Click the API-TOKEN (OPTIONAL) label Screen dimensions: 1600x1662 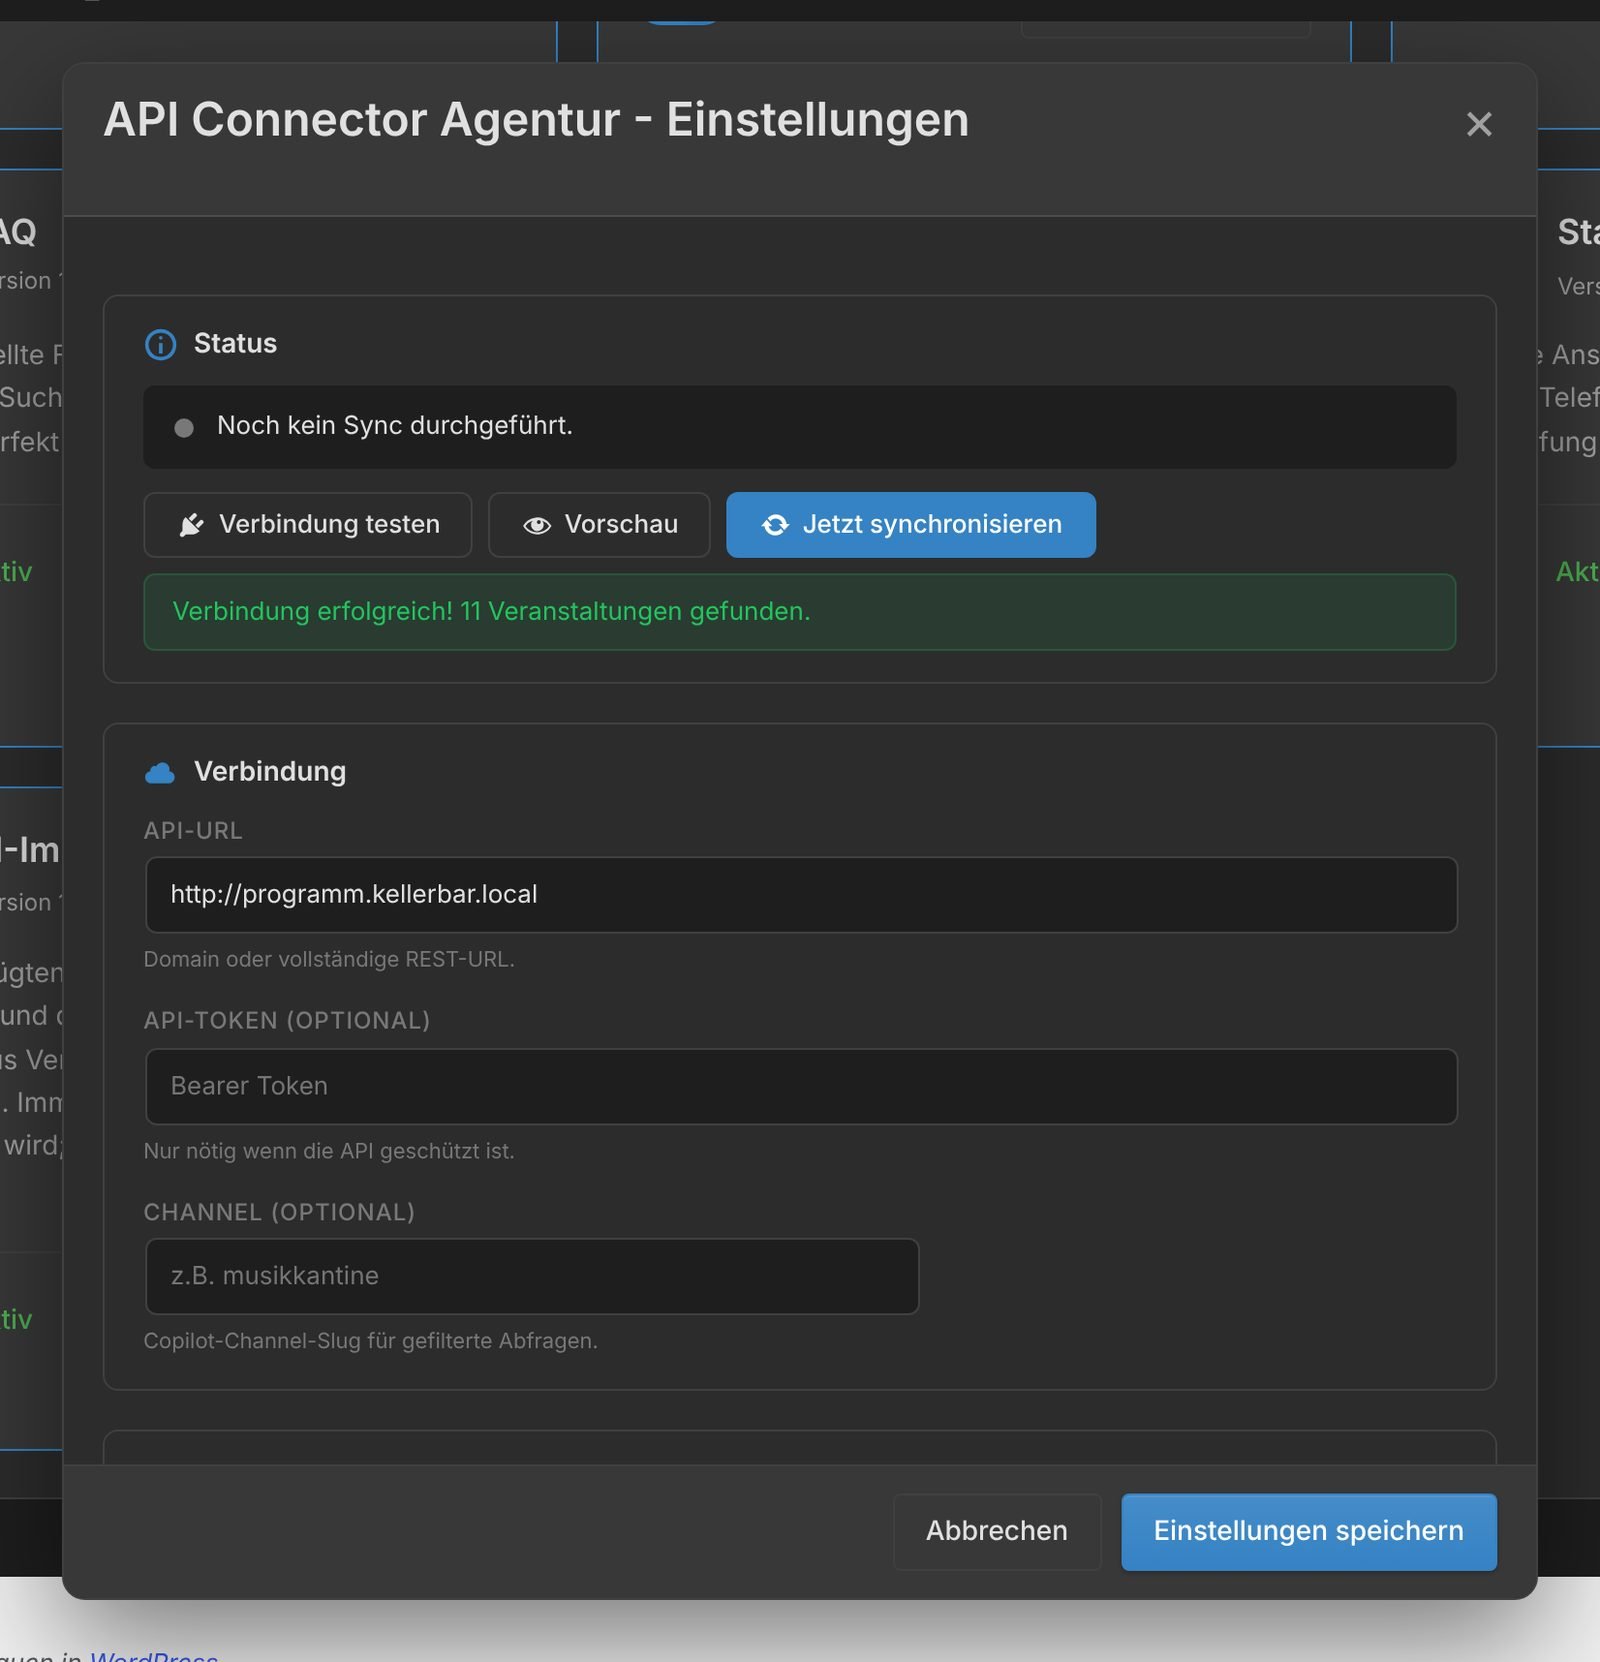coord(287,1021)
